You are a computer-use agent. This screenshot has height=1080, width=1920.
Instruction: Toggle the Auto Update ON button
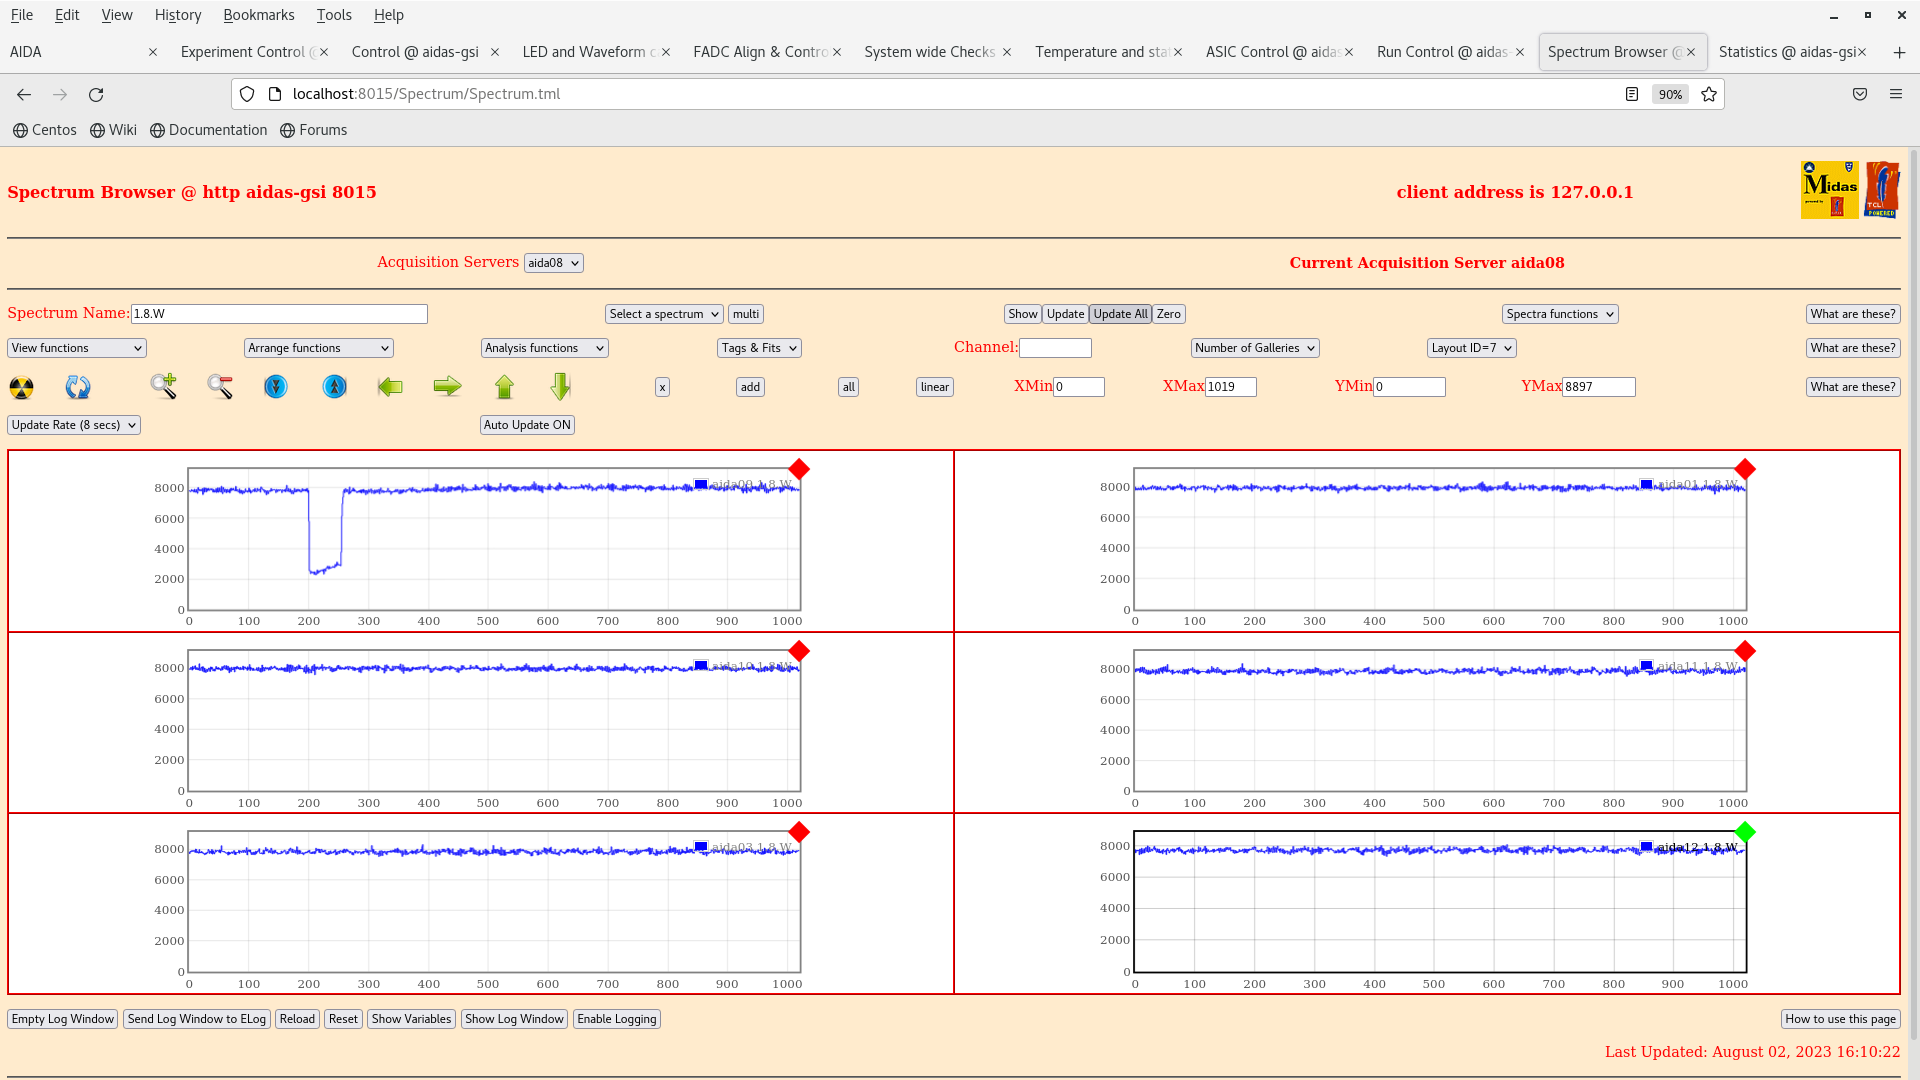(527, 425)
